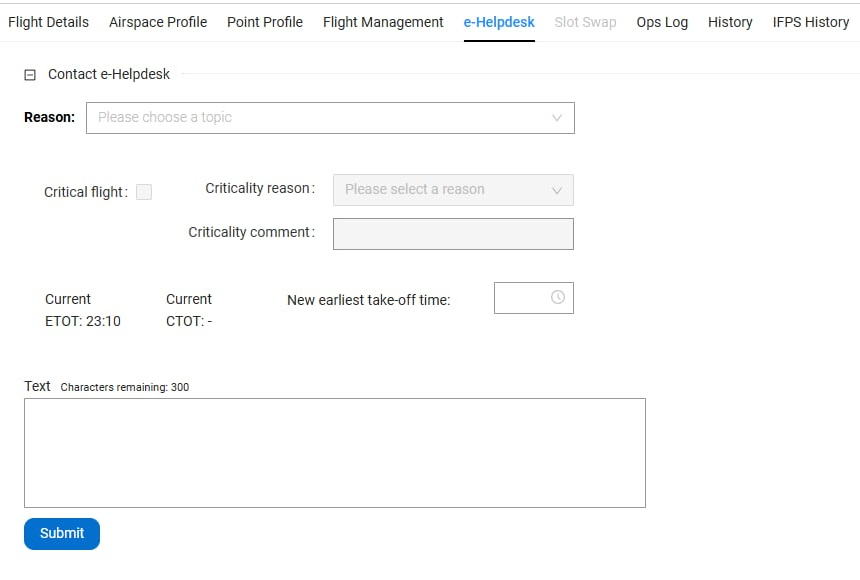Open the Slot Swap tab

pos(585,22)
